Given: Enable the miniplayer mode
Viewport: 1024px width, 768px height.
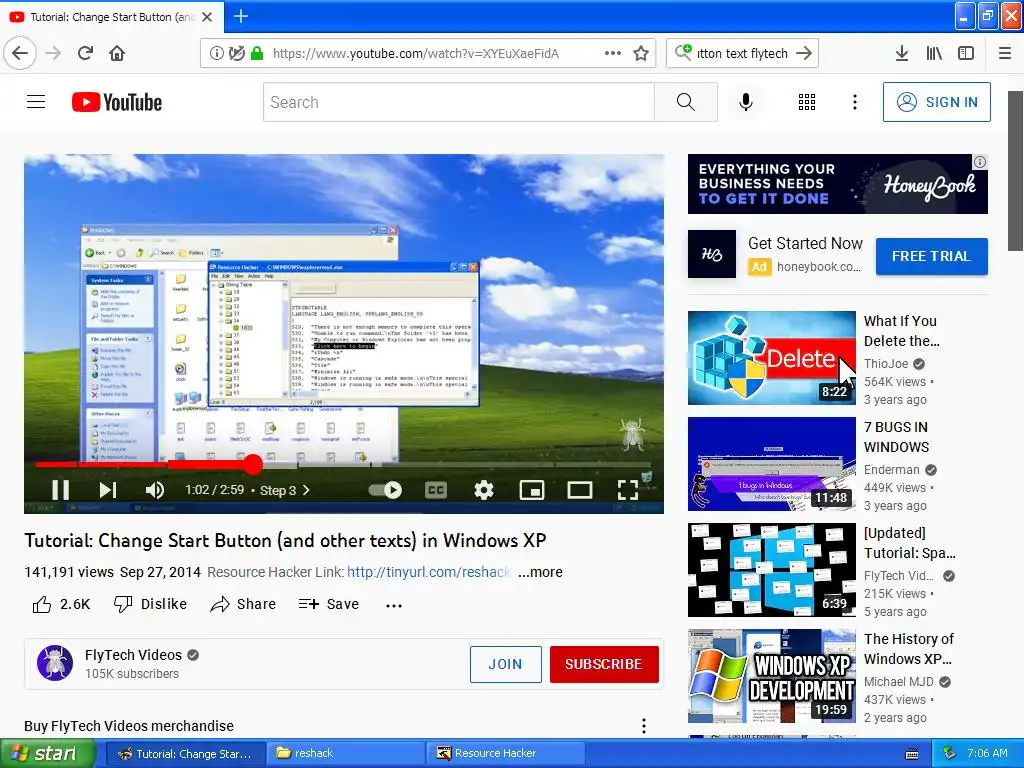Looking at the screenshot, I should [532, 490].
